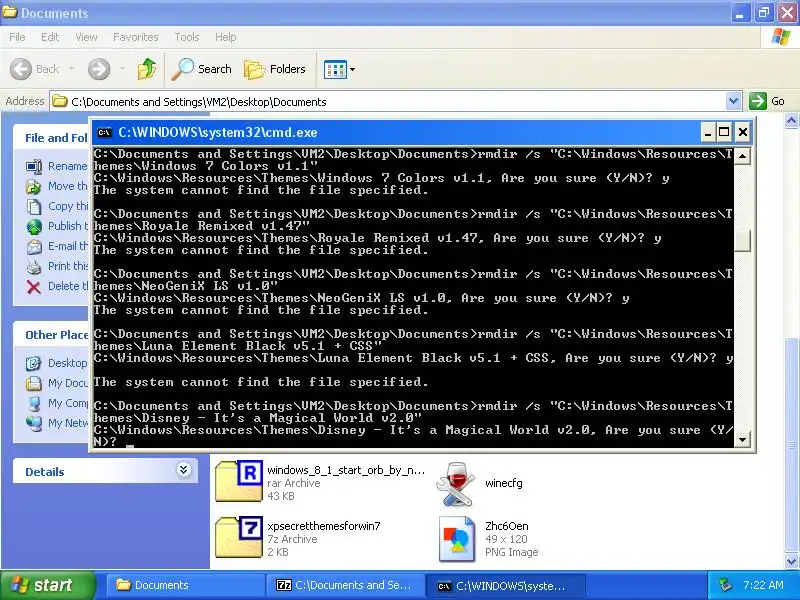This screenshot has width=800, height=600.
Task: Expand the address bar dropdown
Action: (x=733, y=101)
